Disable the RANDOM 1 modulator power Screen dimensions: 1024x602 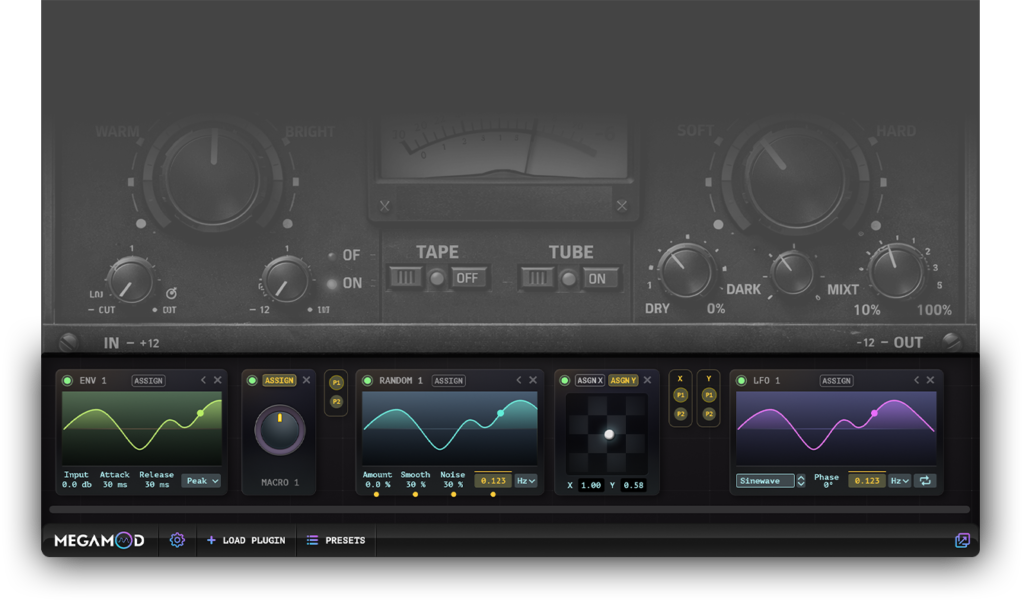pos(367,380)
